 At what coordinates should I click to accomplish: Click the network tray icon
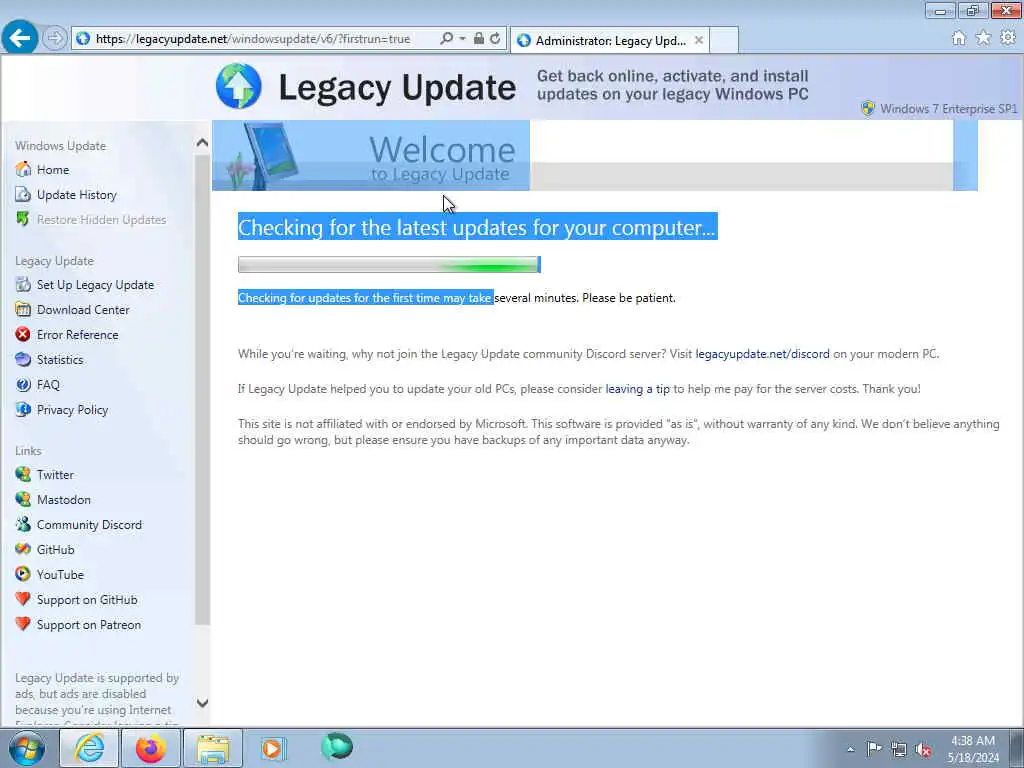tap(899, 750)
